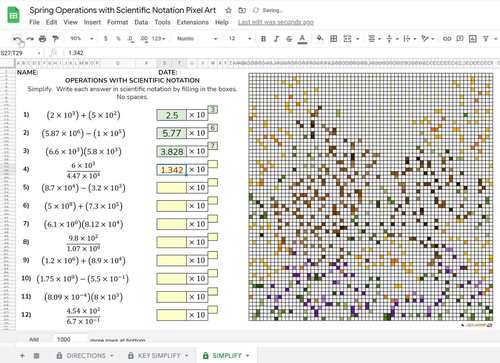The image size is (500, 363).
Task: Open vertical align options
Action: coord(391,39)
